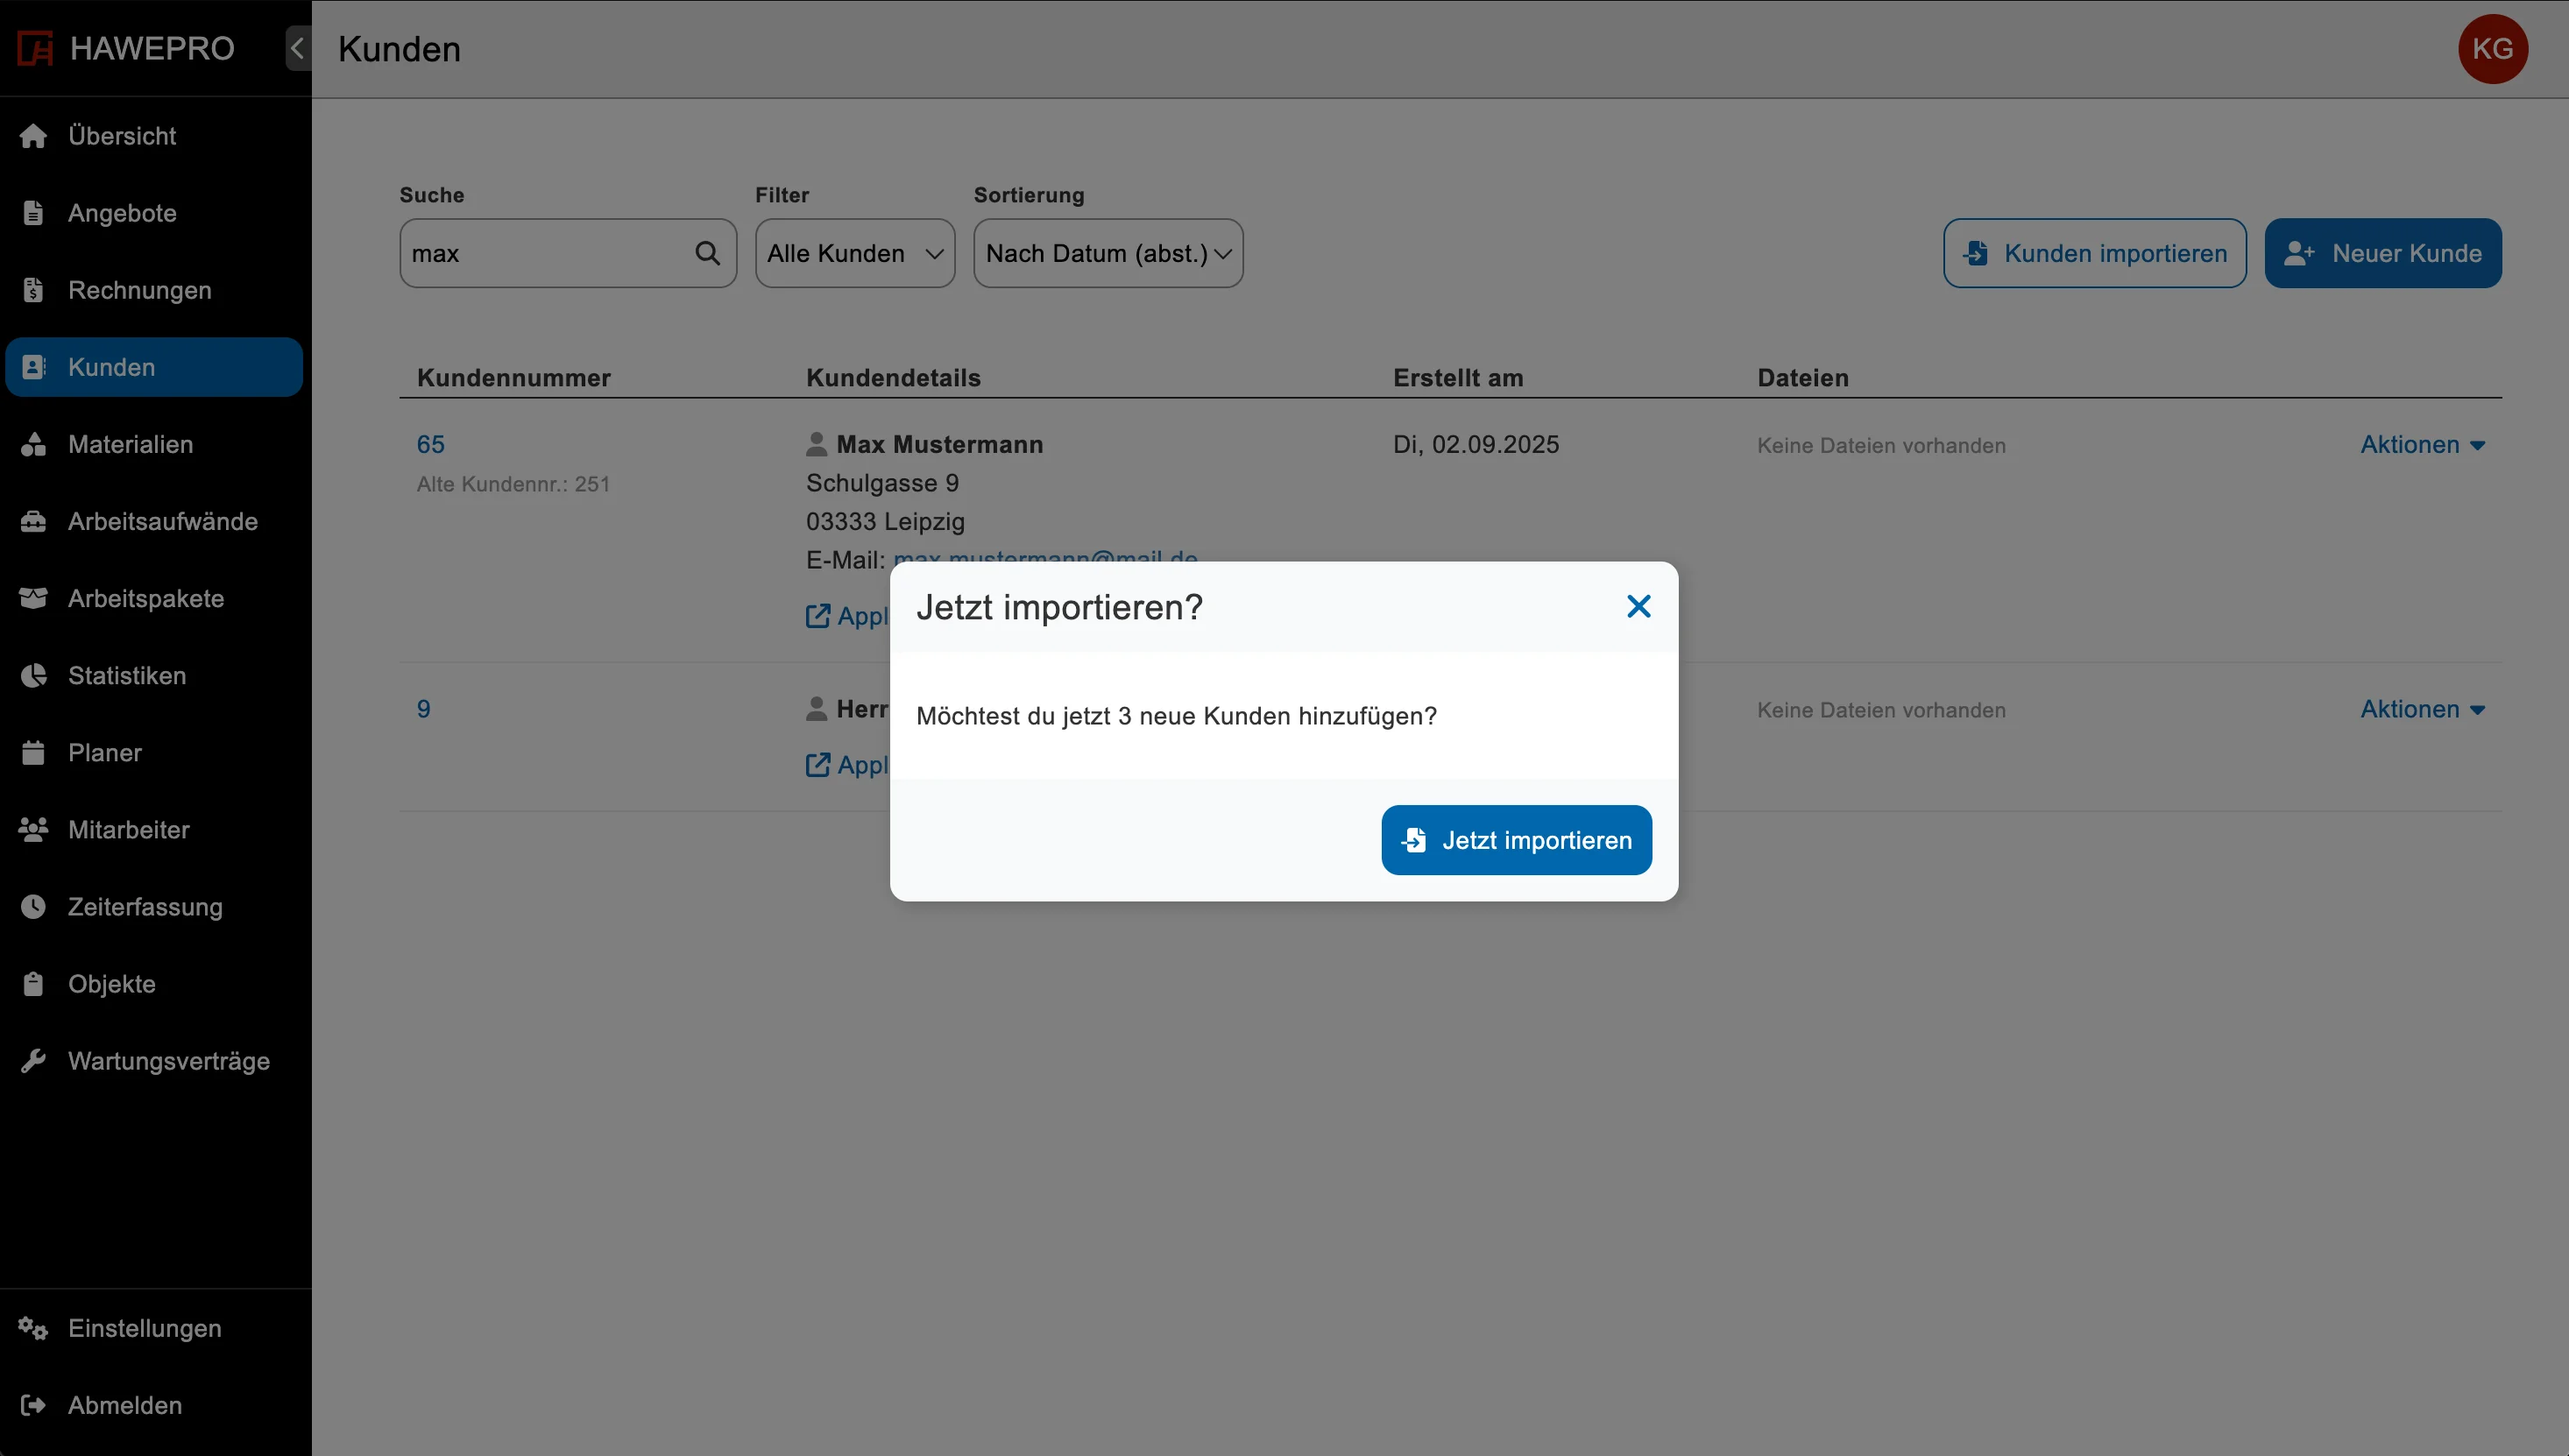Focus the Suche input containing max
Image resolution: width=2569 pixels, height=1456 pixels.
click(568, 253)
